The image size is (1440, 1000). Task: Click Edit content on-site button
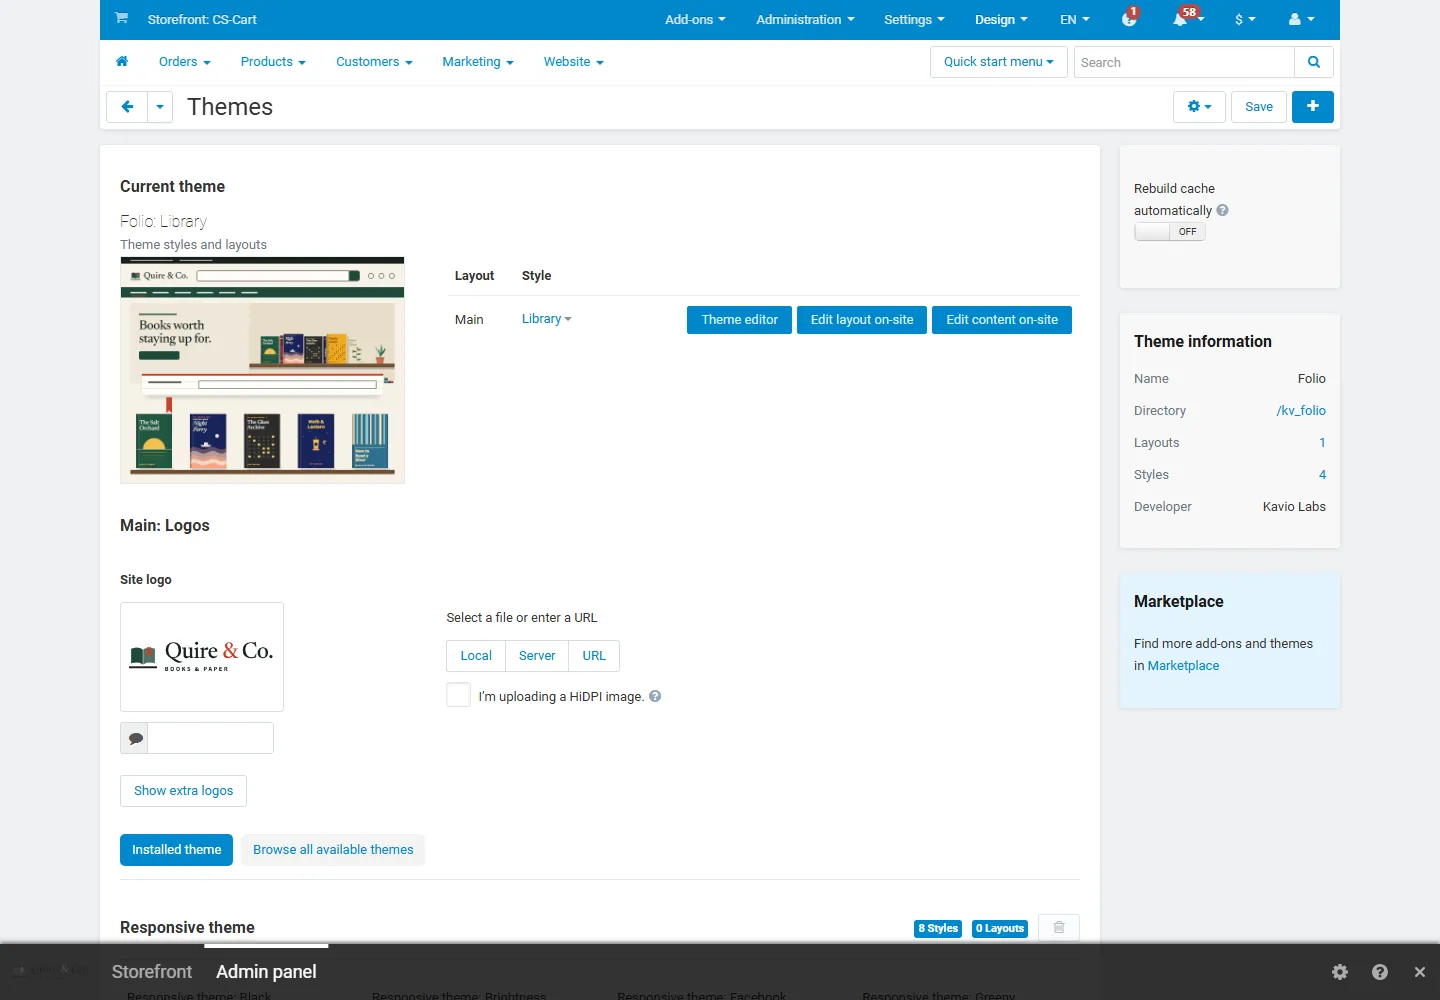1002,320
